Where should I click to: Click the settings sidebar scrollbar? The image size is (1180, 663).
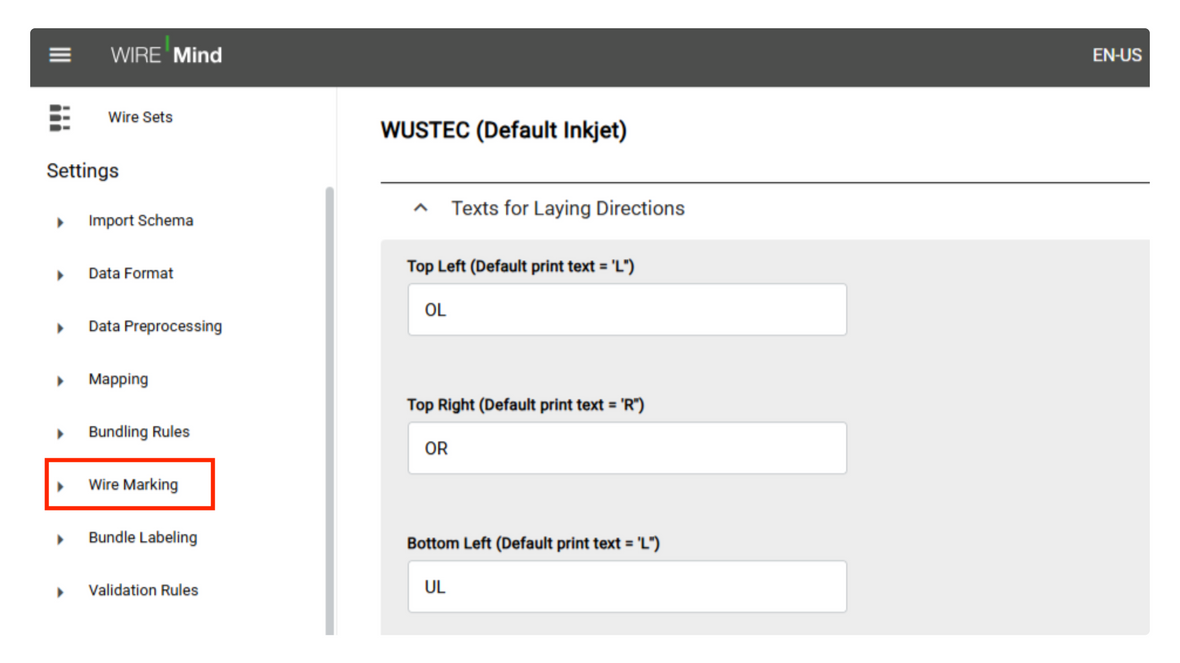[329, 411]
